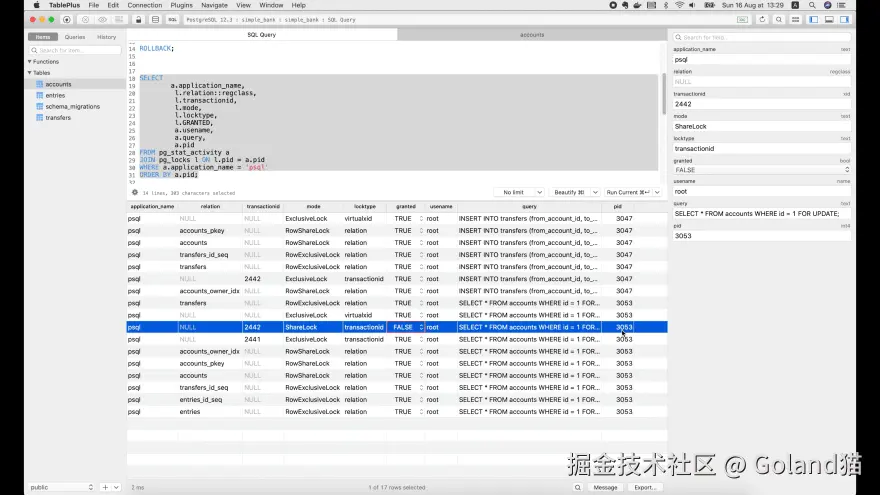880x495 pixels.
Task: Click the discard changes X icon
Action: tap(85, 20)
